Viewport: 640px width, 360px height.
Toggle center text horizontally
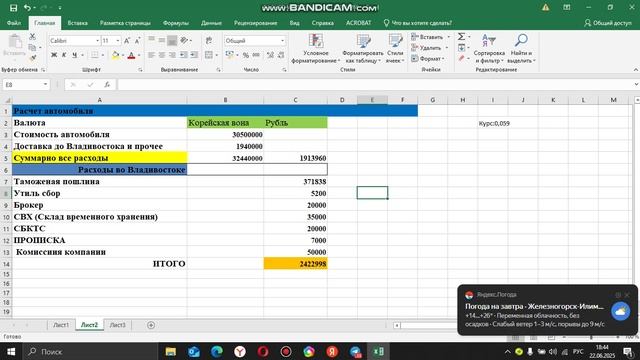pyautogui.click(x=162, y=55)
